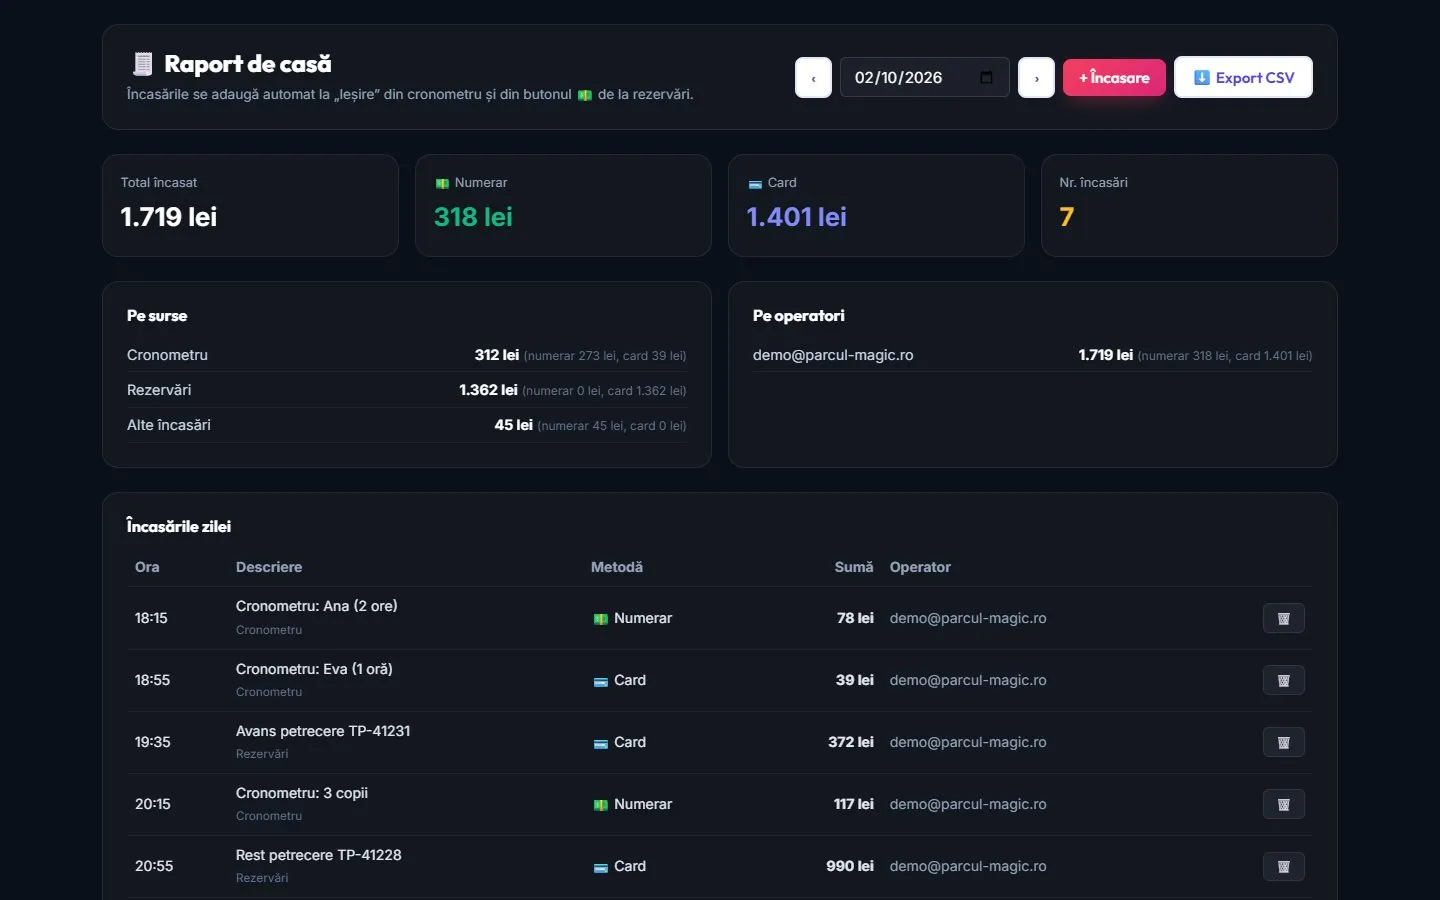1440x900 pixels.
Task: Click the cash icon in Numerar card
Action: pyautogui.click(x=442, y=183)
